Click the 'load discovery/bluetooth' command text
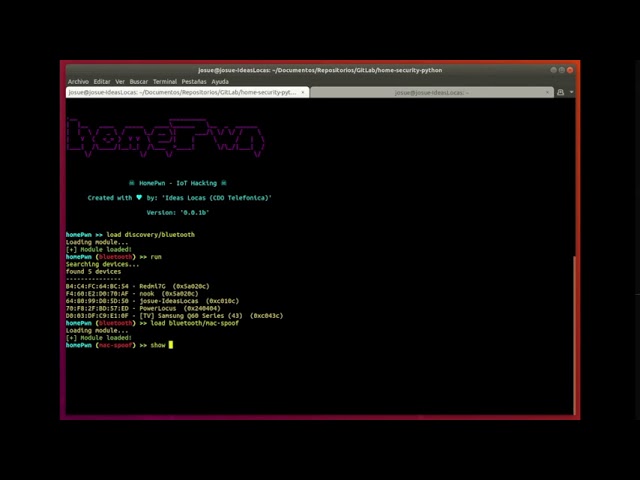Viewport: 640px width, 480px height. click(x=151, y=235)
